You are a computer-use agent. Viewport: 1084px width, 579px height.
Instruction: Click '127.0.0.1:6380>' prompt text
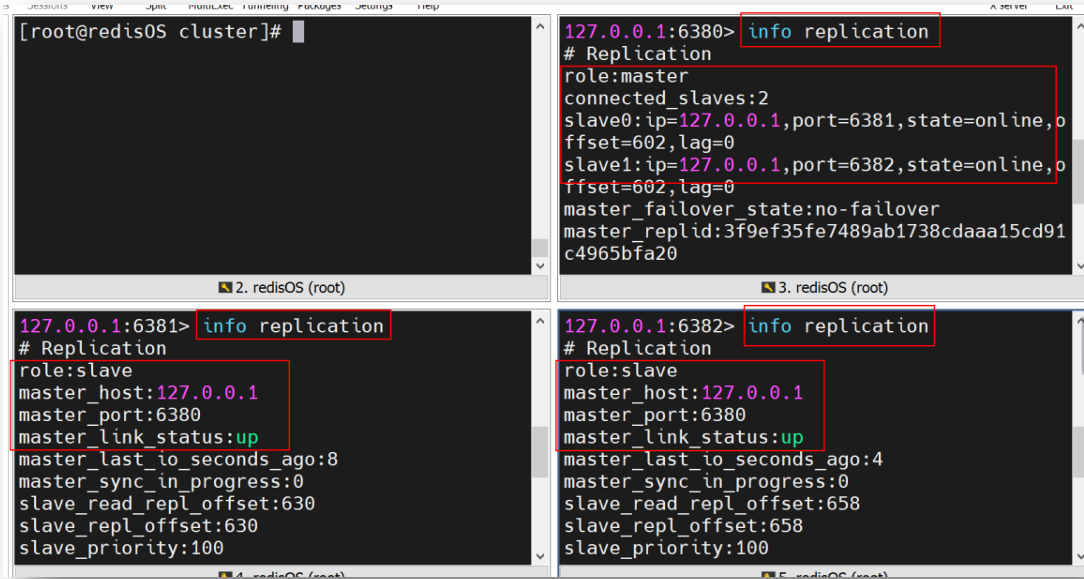pyautogui.click(x=650, y=32)
